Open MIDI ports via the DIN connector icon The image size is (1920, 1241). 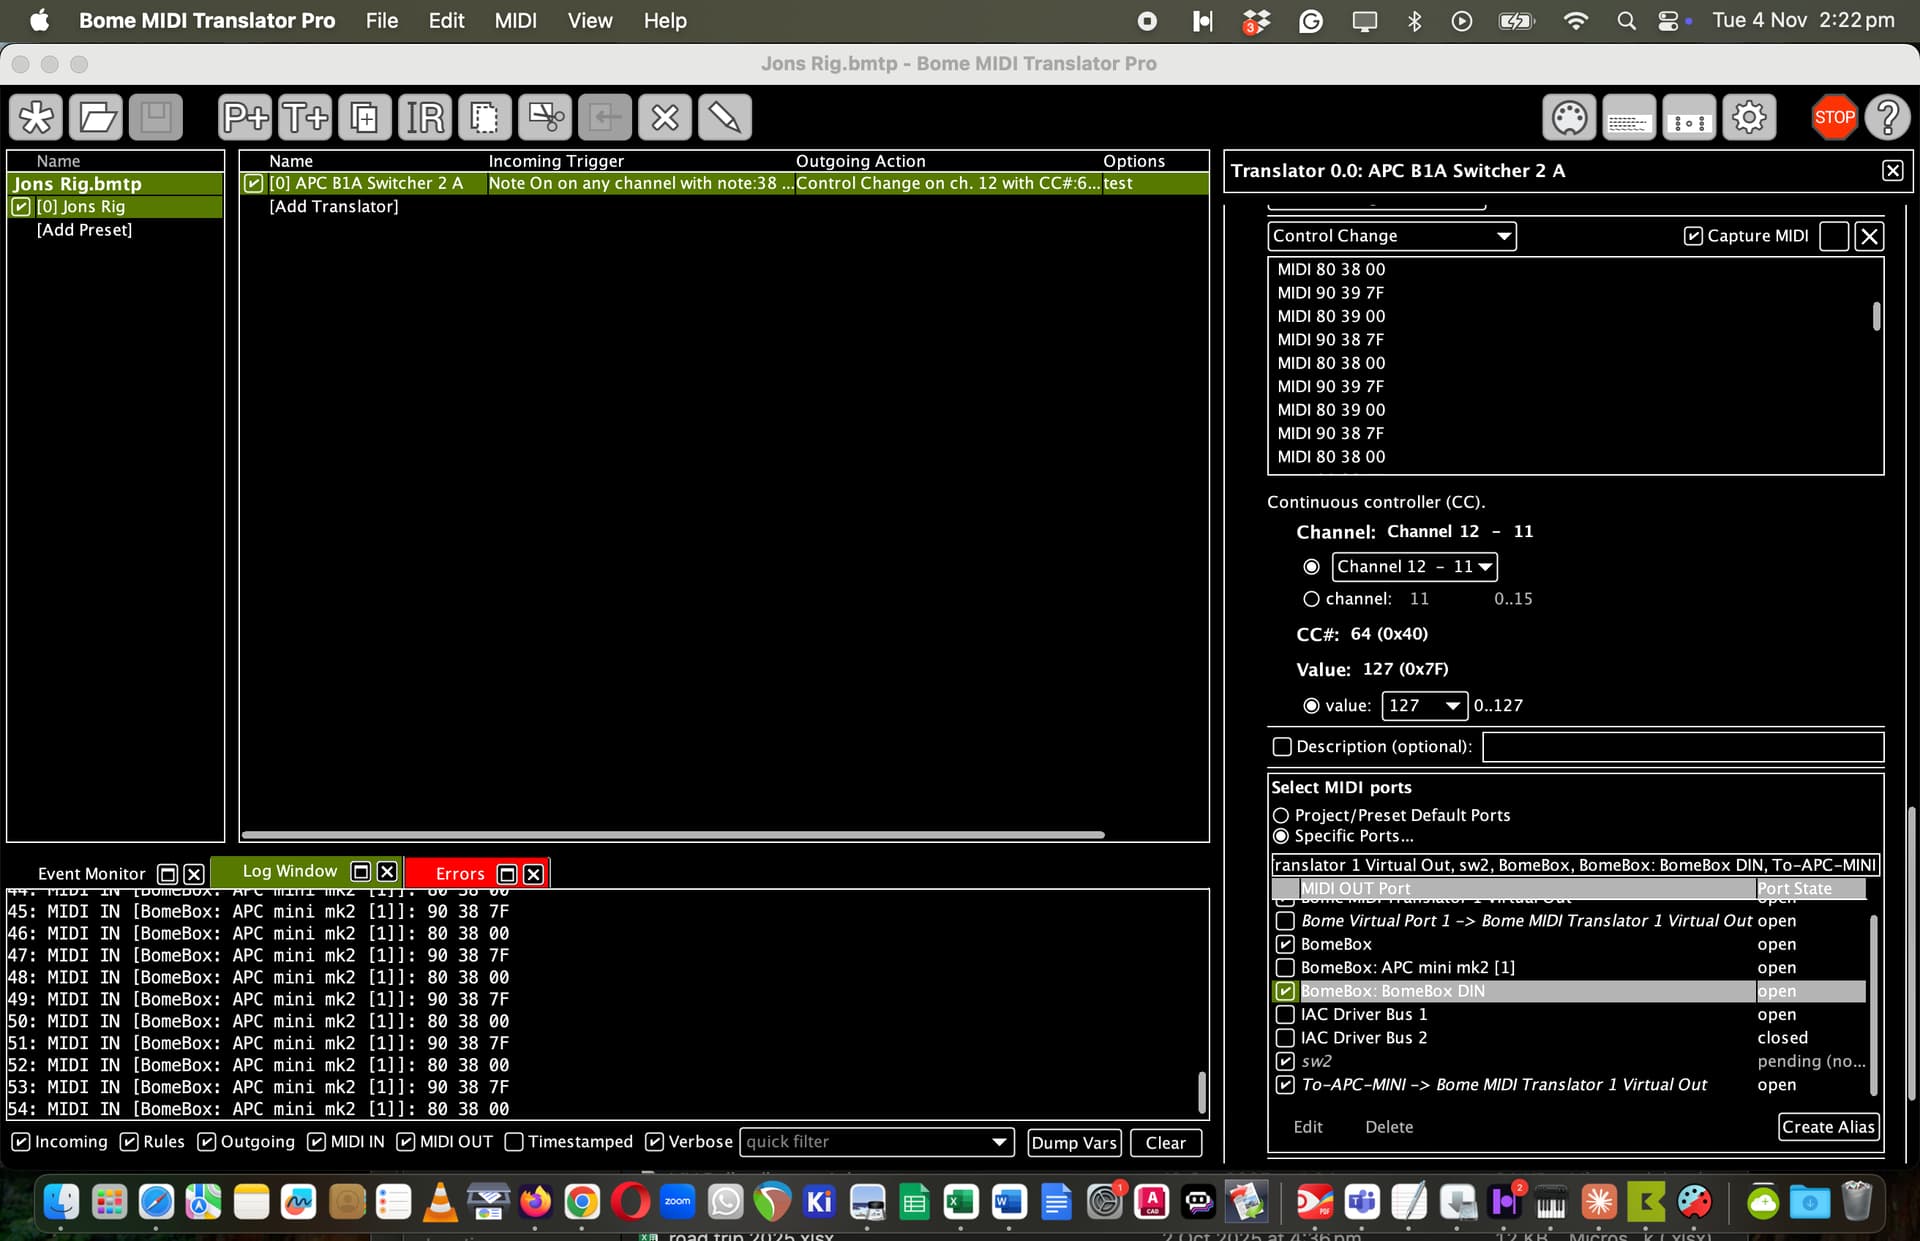click(x=1570, y=117)
